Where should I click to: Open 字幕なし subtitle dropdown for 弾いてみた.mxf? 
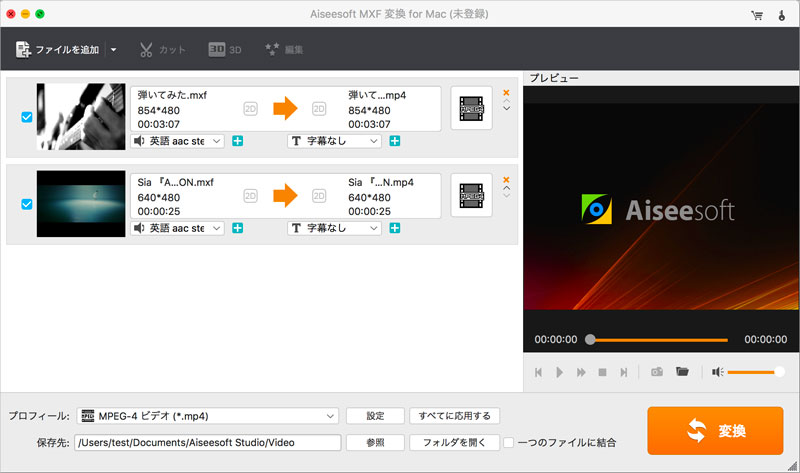[335, 141]
